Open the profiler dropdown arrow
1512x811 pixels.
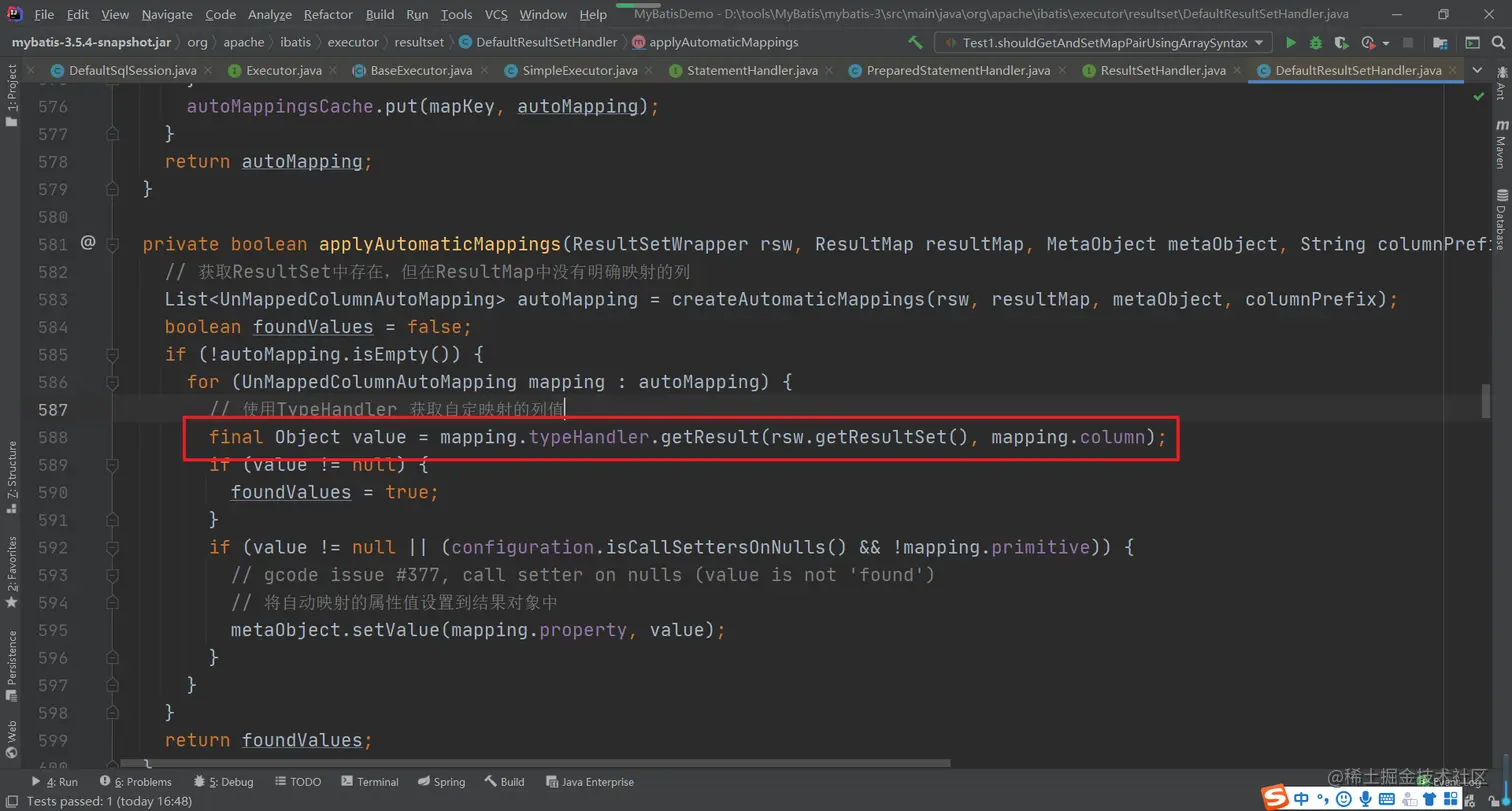pos(1385,43)
